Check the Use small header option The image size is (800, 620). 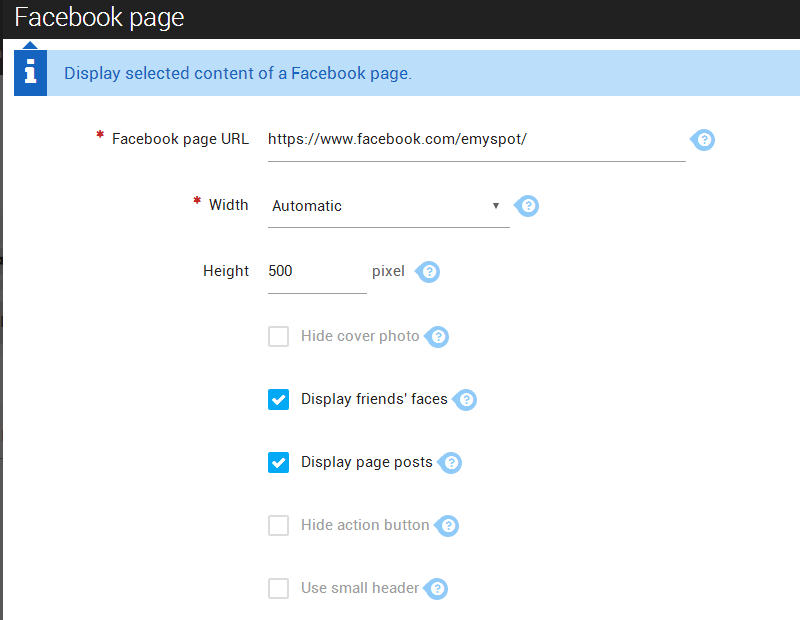279,588
